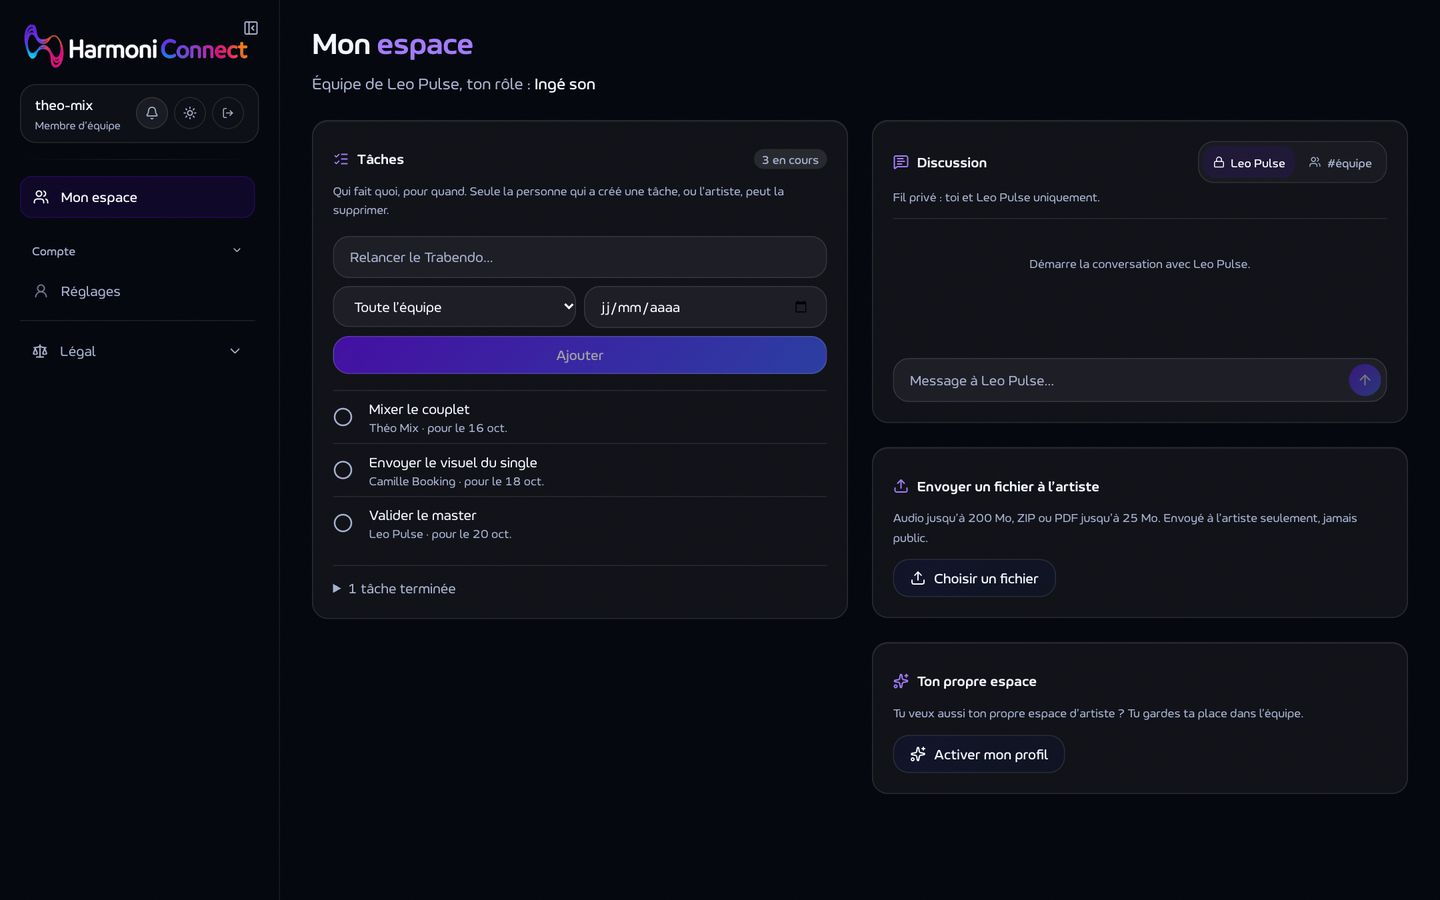Viewport: 1440px width, 900px height.
Task: Collapse the sidebar with the panel icon
Action: [251, 28]
